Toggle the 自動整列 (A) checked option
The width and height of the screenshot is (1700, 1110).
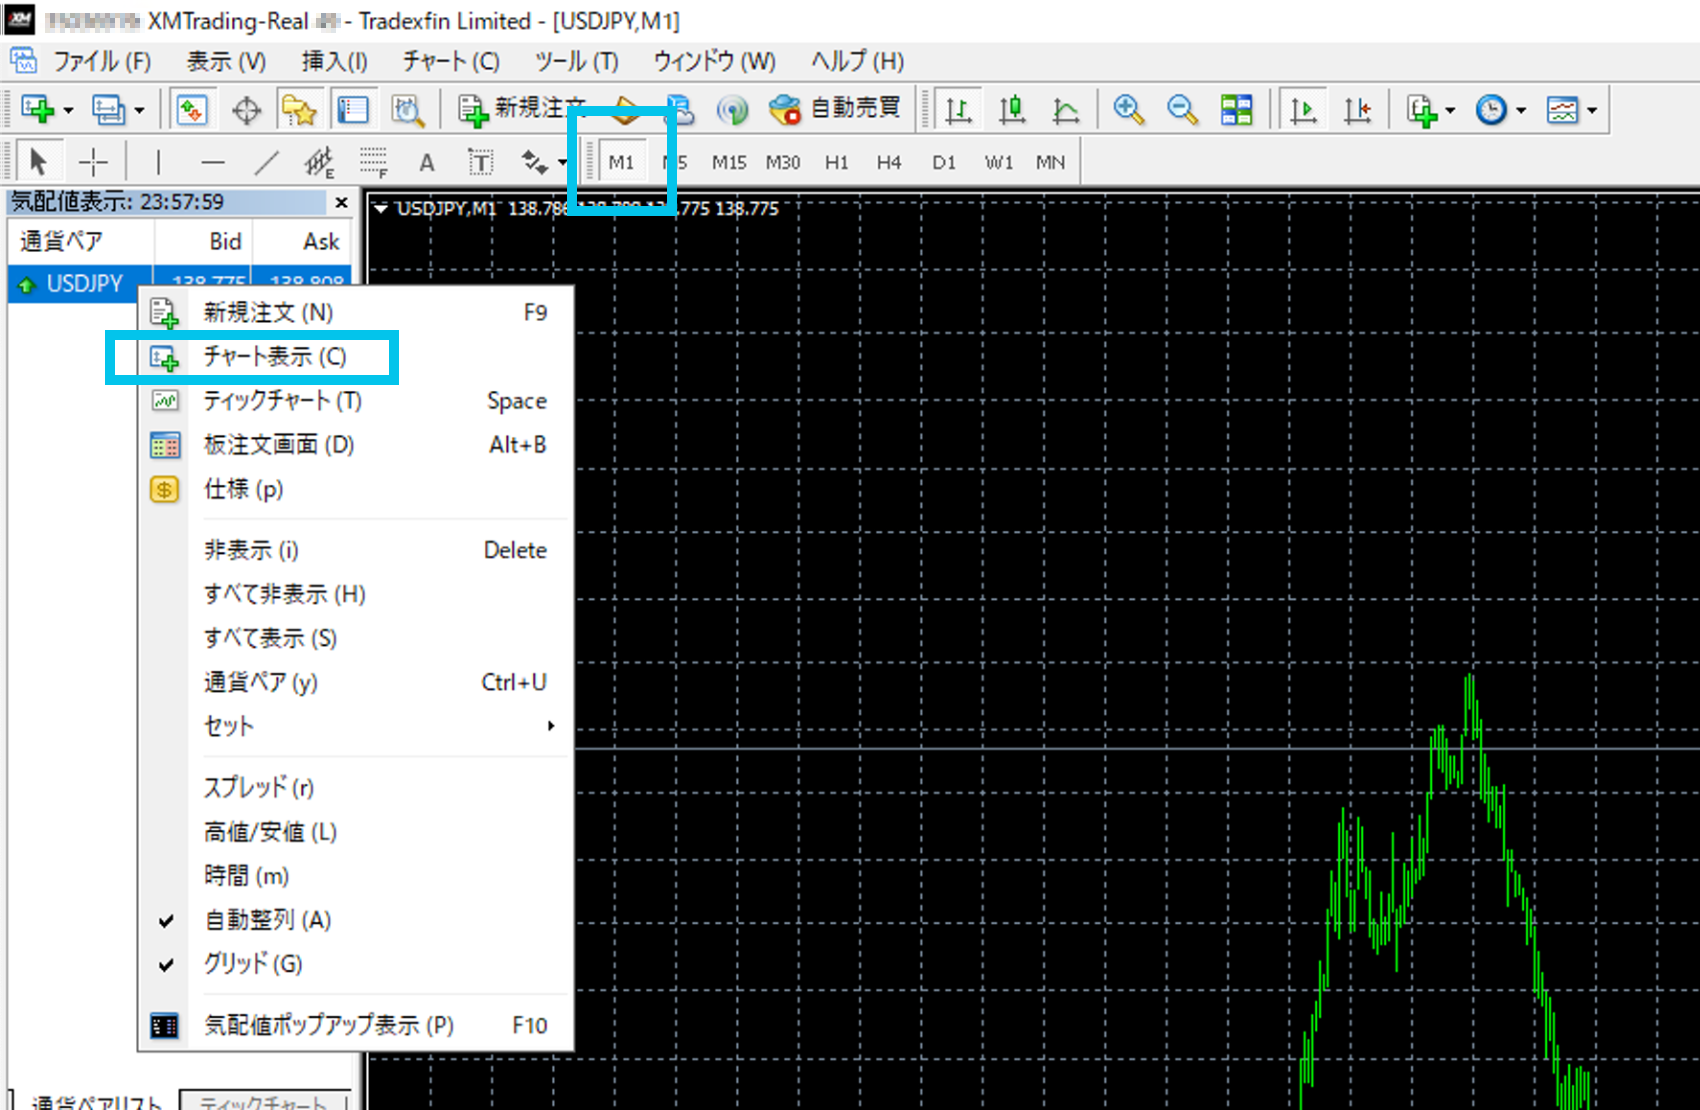pos(267,920)
